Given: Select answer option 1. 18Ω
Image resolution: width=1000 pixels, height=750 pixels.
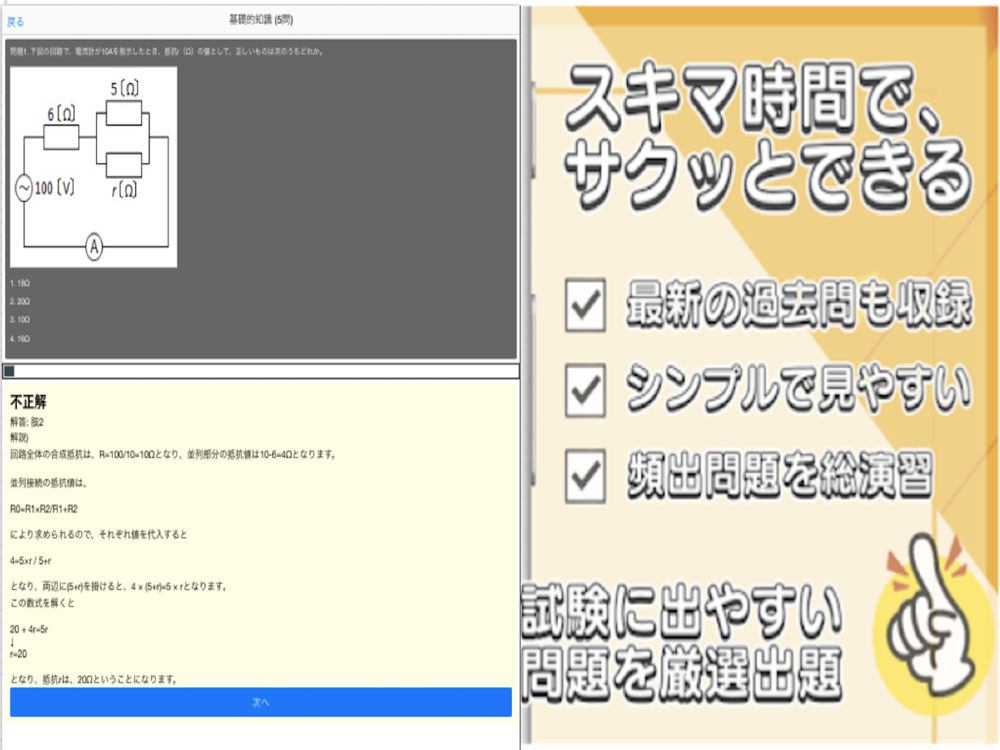Looking at the screenshot, I should (20, 283).
